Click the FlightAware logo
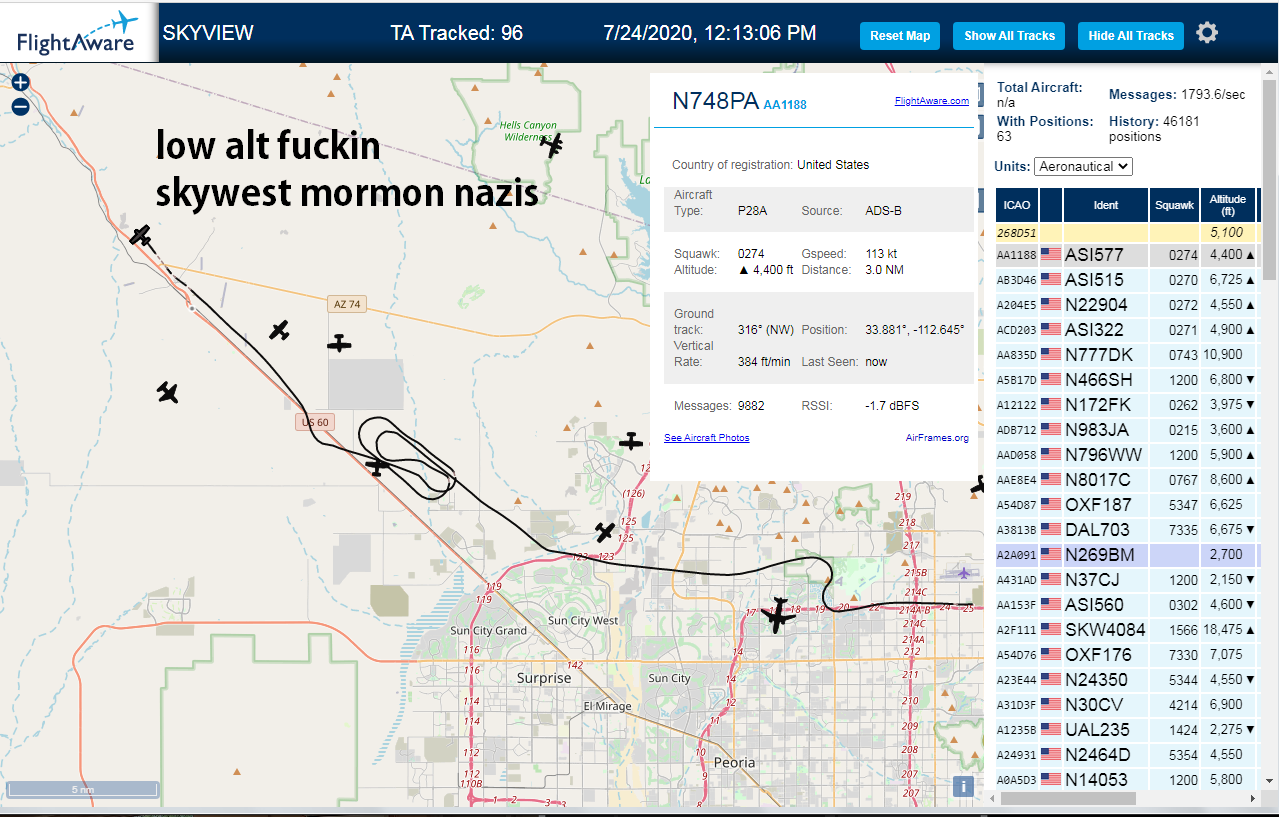The height and width of the screenshot is (817, 1279). pyautogui.click(x=78, y=33)
